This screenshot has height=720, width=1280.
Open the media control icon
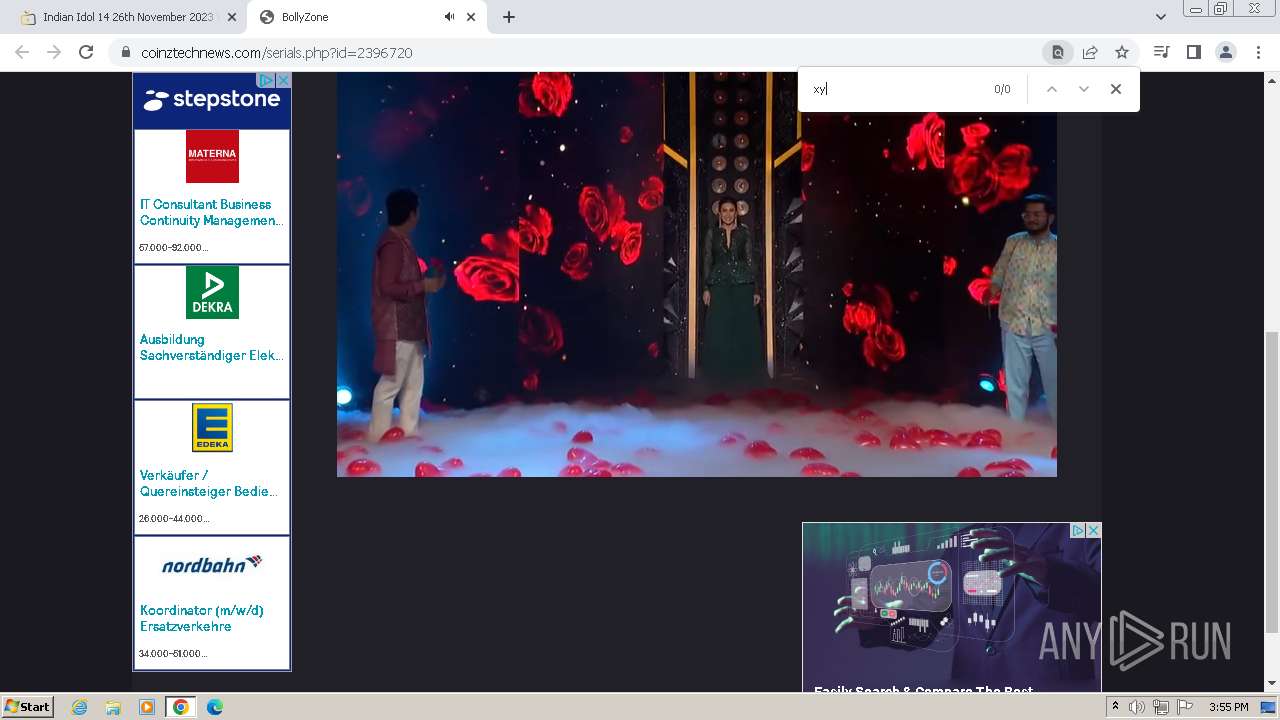1161,52
